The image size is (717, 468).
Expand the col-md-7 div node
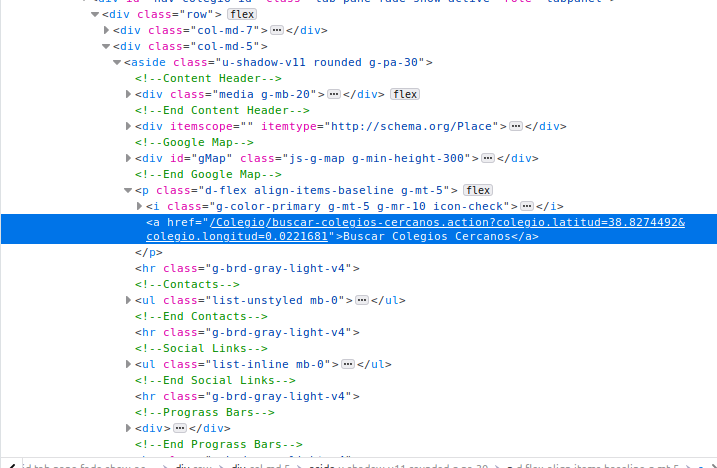click(107, 31)
